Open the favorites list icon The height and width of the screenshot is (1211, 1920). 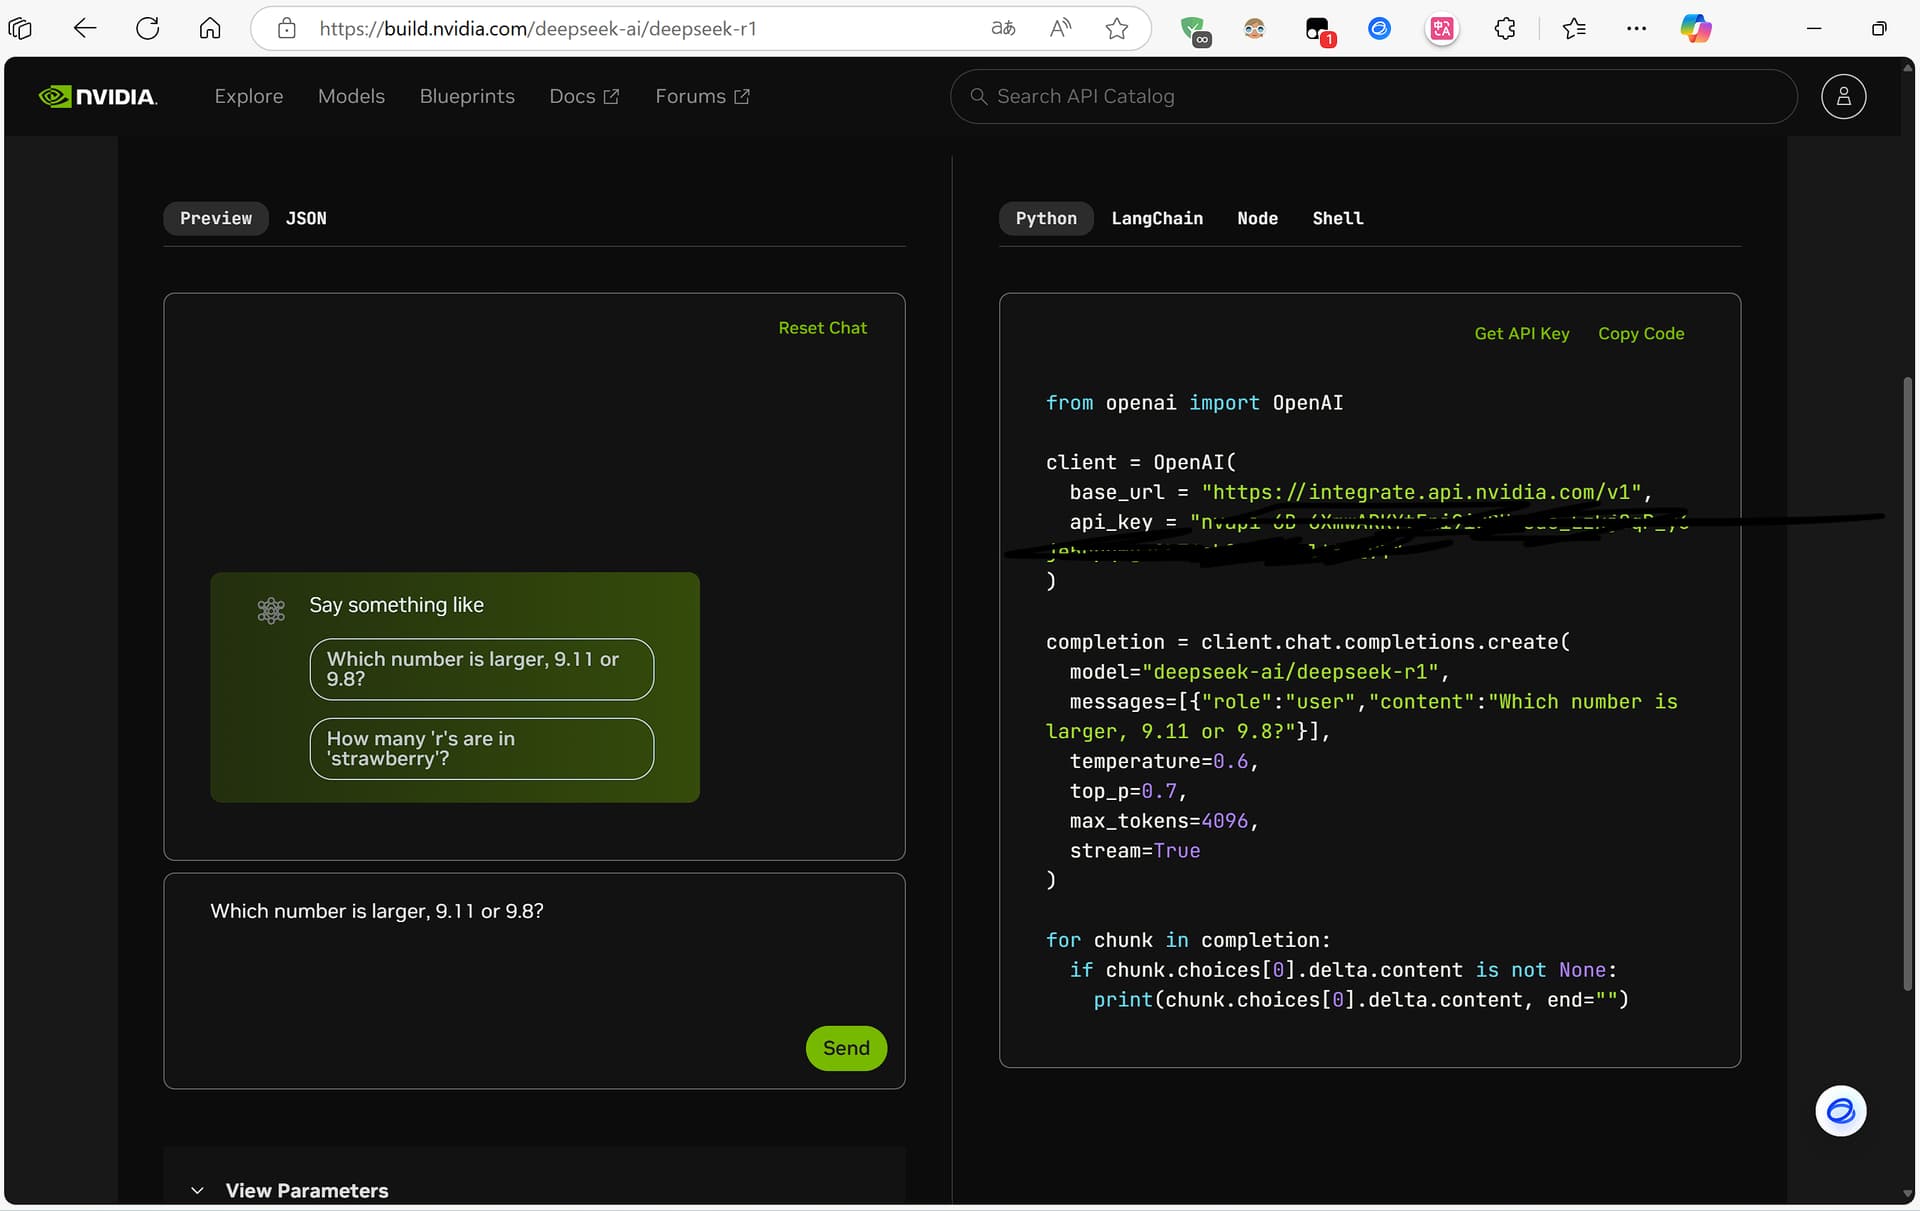(x=1574, y=29)
